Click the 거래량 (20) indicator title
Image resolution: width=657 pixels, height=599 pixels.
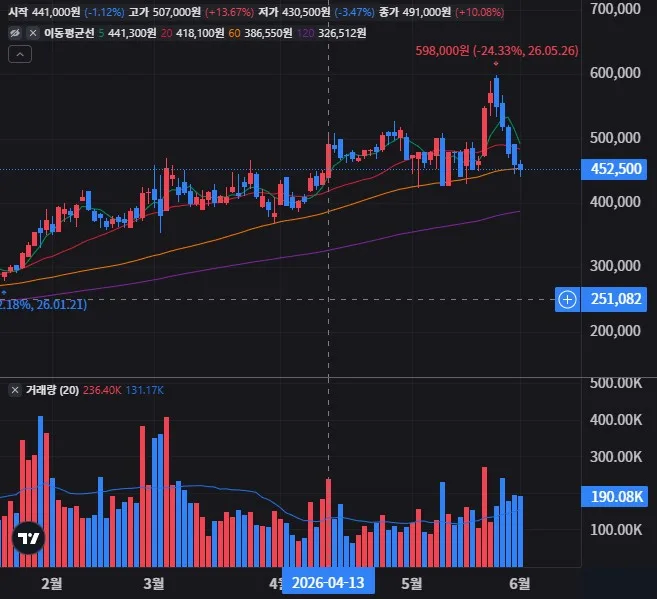click(x=52, y=390)
